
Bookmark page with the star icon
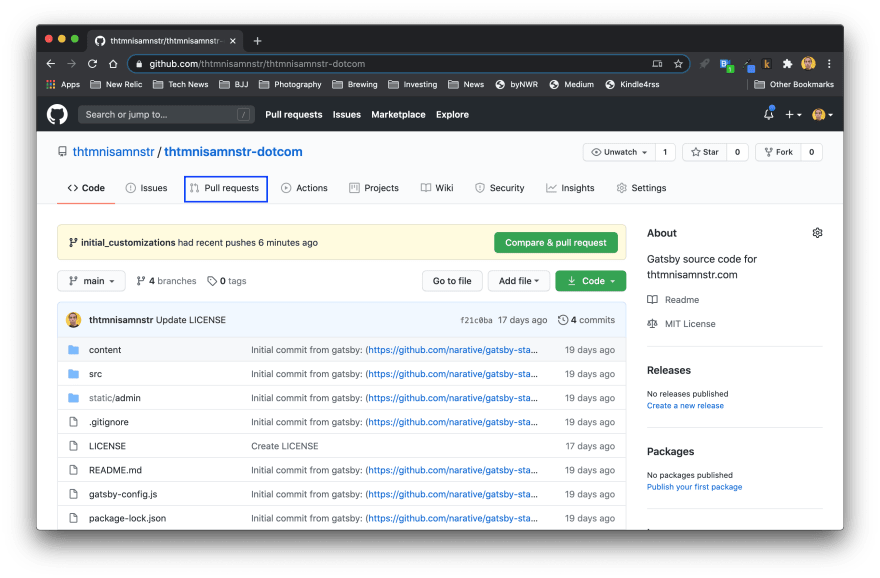coord(678,64)
